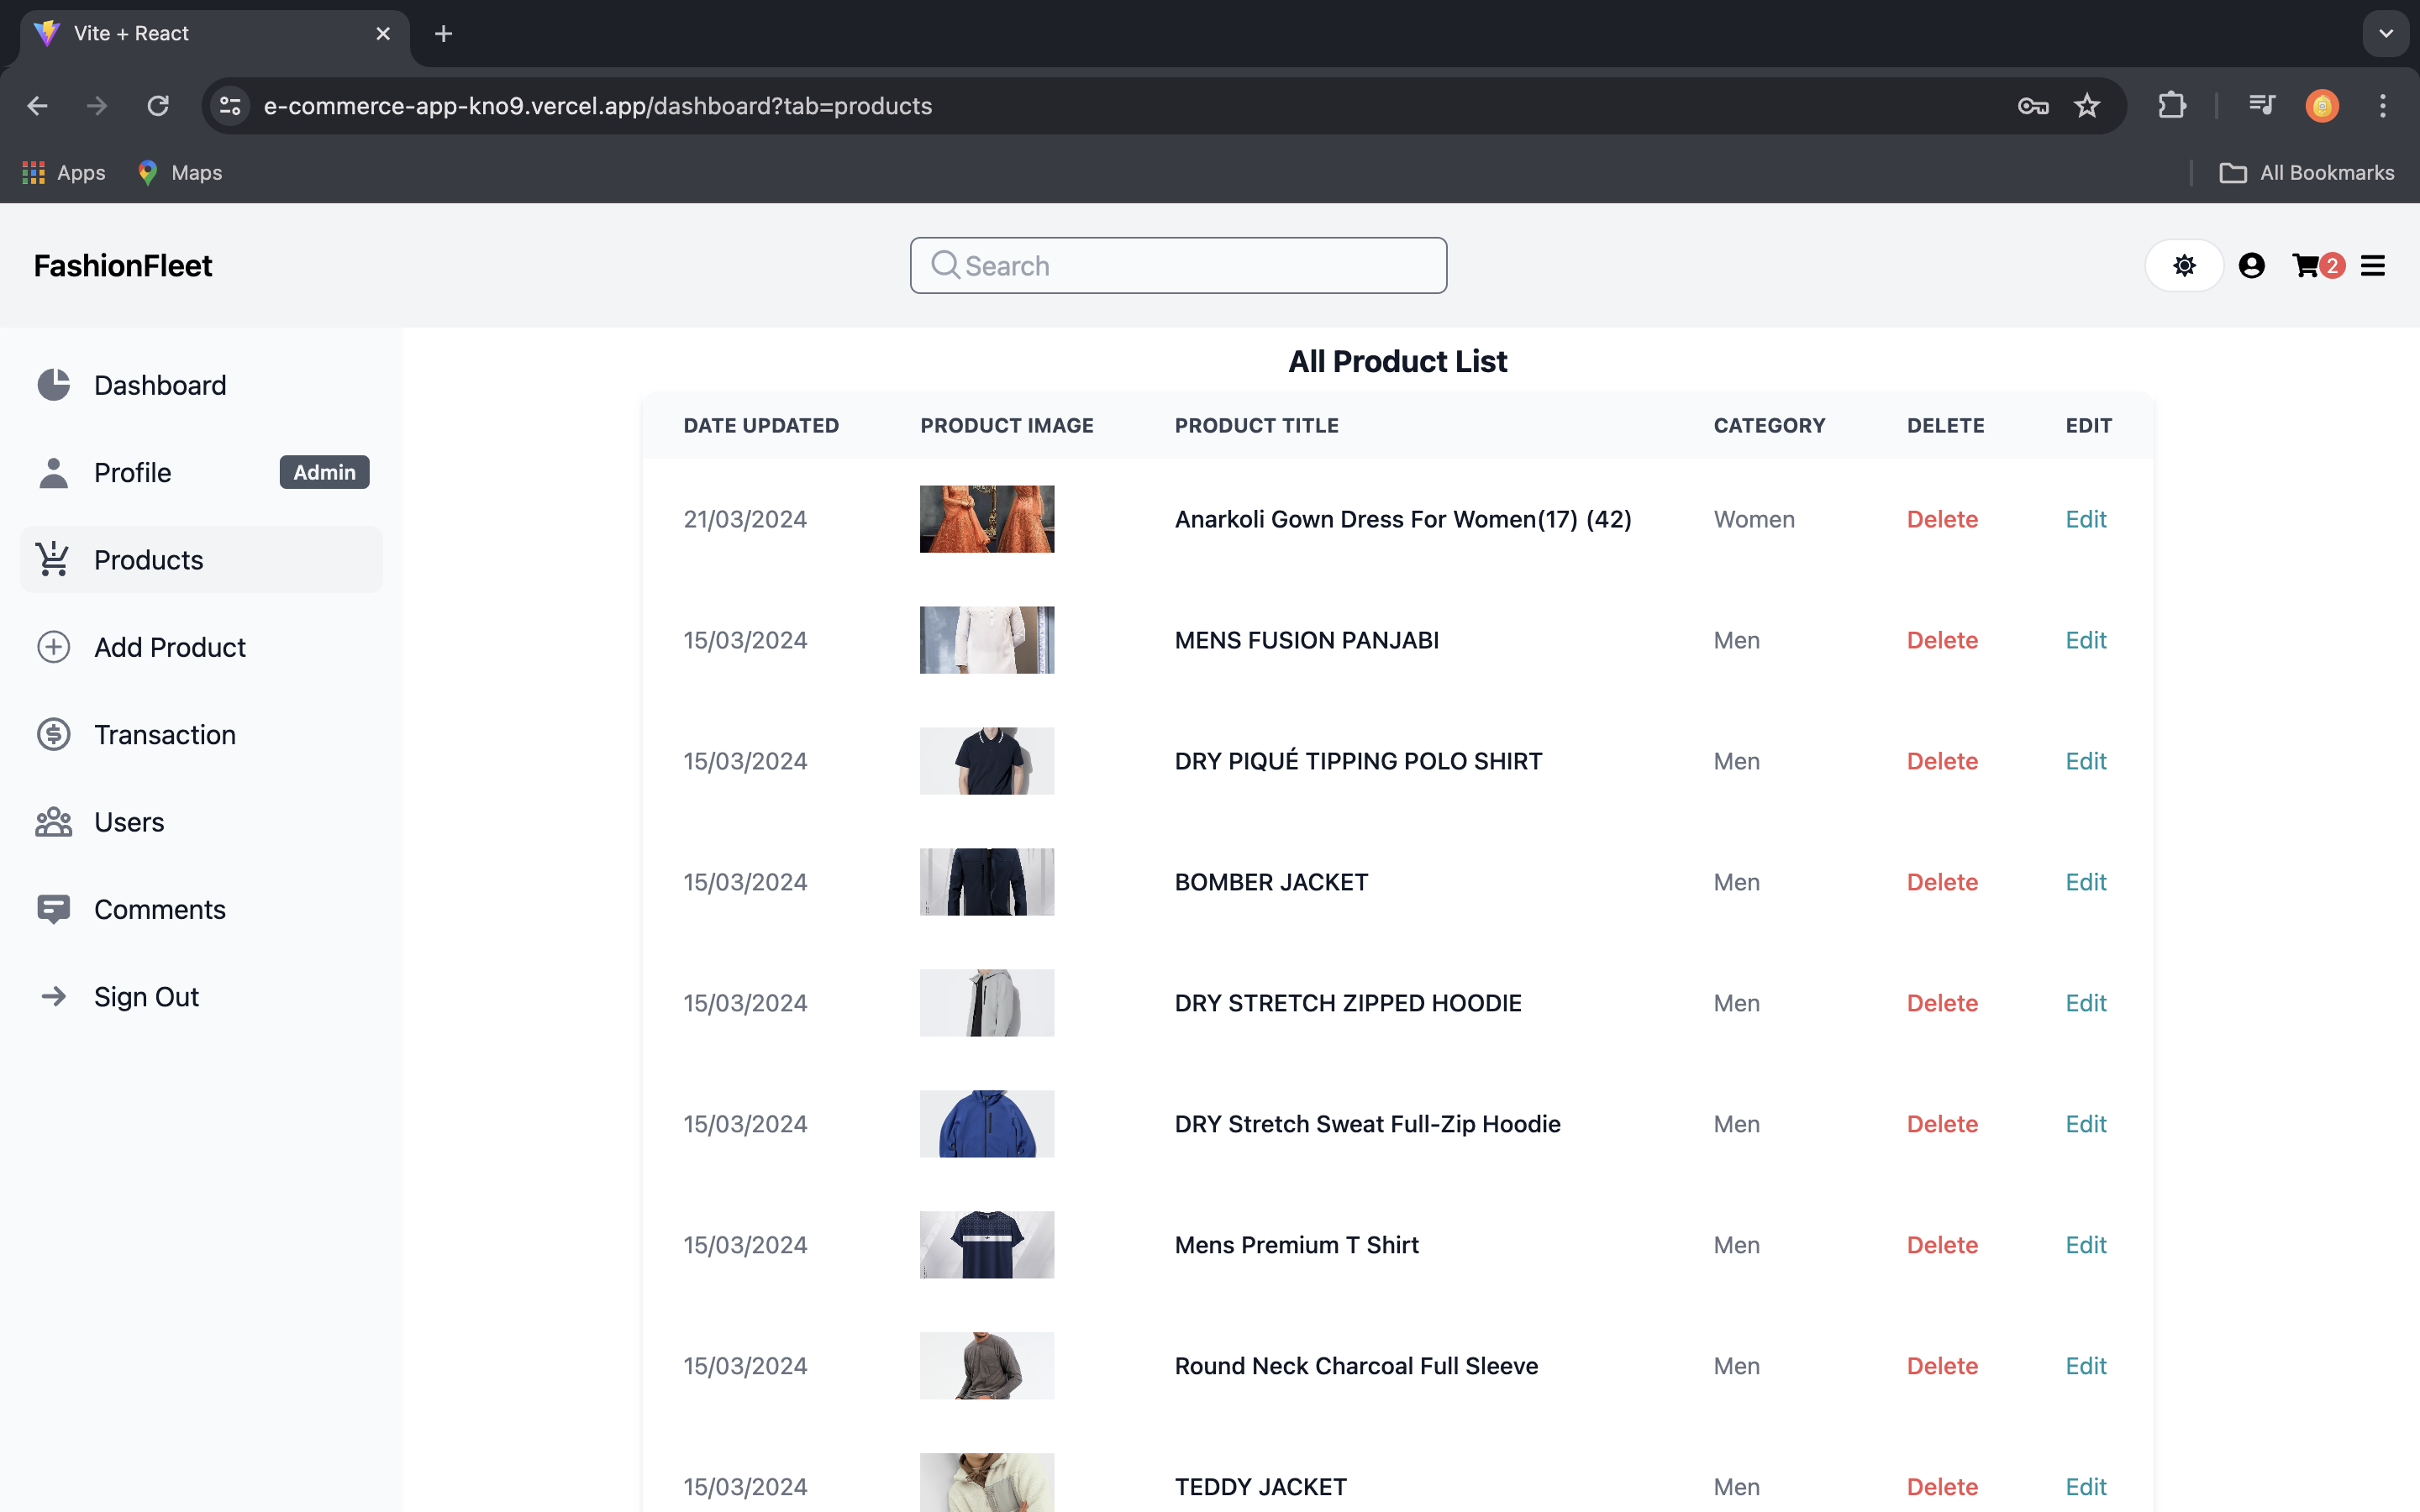Image resolution: width=2420 pixels, height=1512 pixels.
Task: Open Users in the sidebar
Action: 201,822
